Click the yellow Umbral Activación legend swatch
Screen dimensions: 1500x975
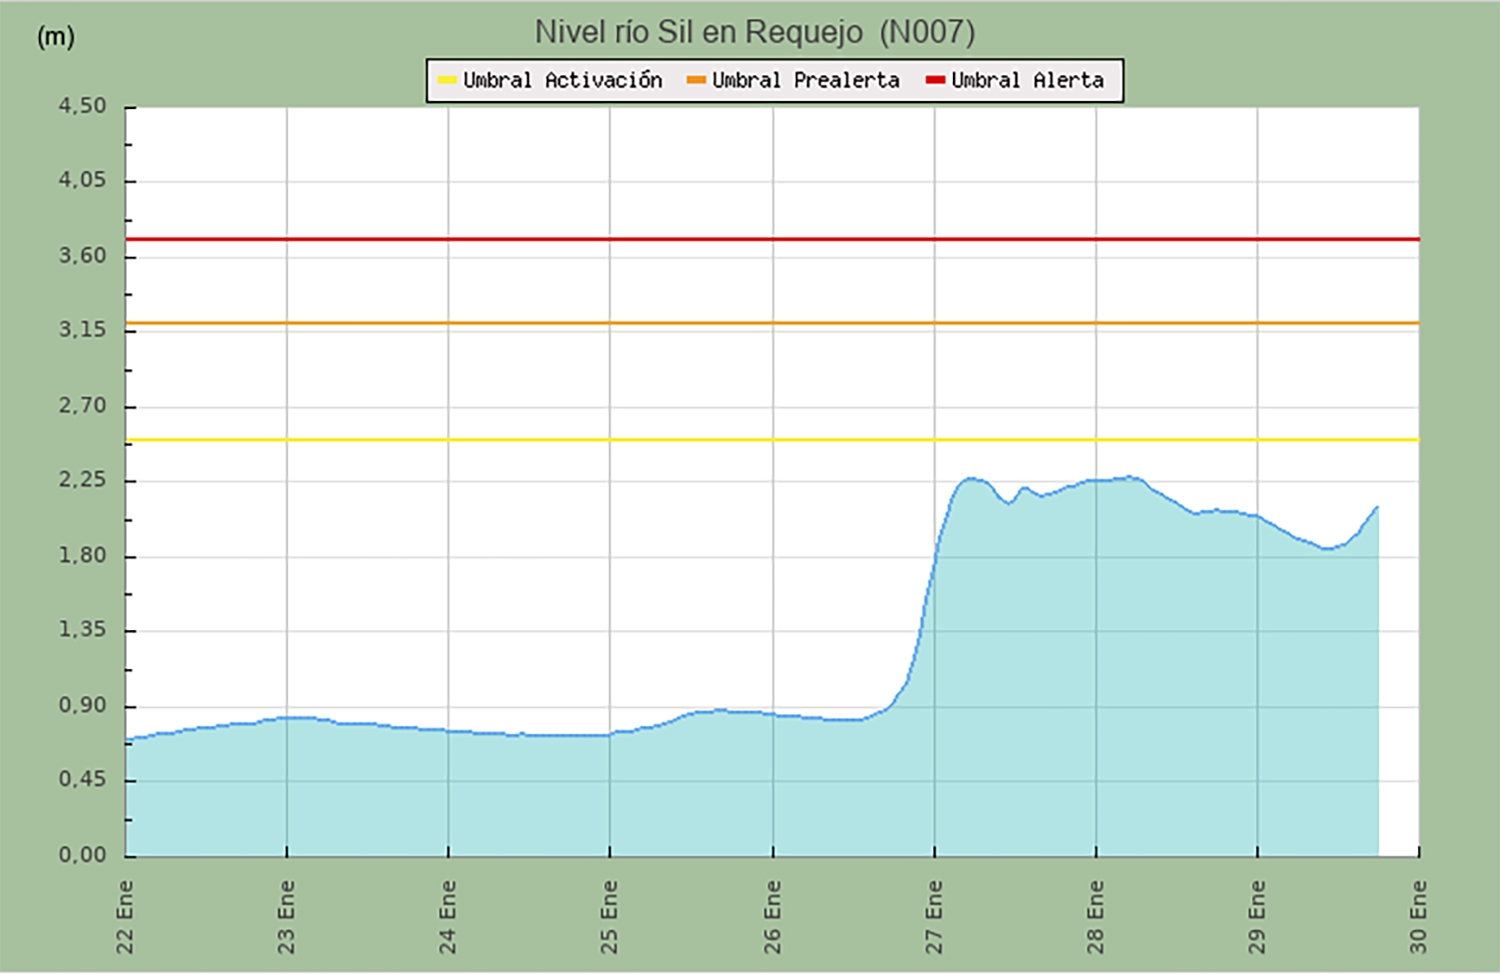447,80
